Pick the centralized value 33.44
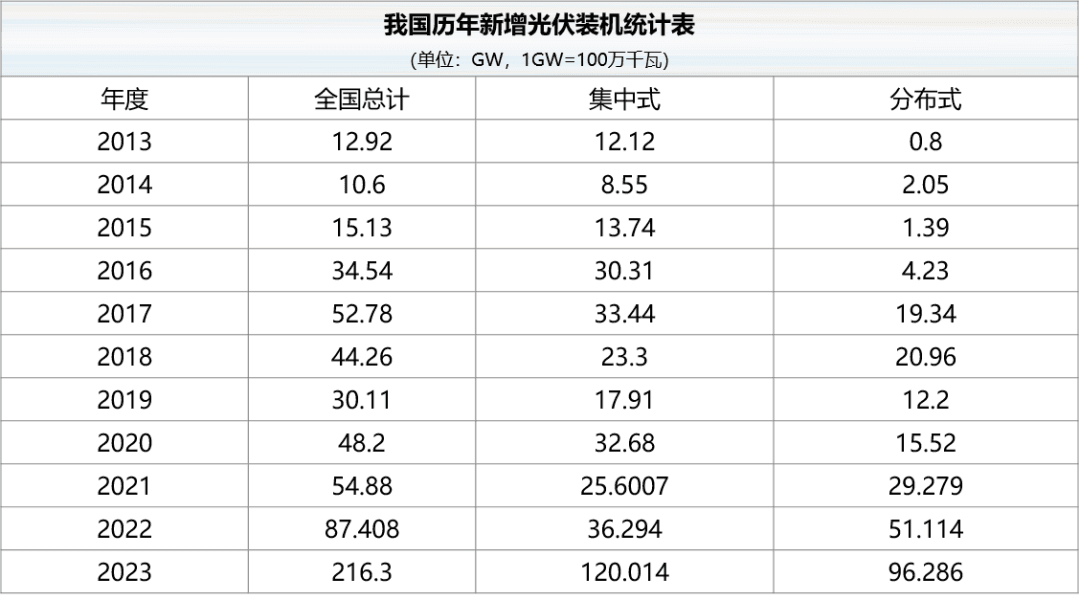This screenshot has height=600, width=1080. tap(624, 314)
